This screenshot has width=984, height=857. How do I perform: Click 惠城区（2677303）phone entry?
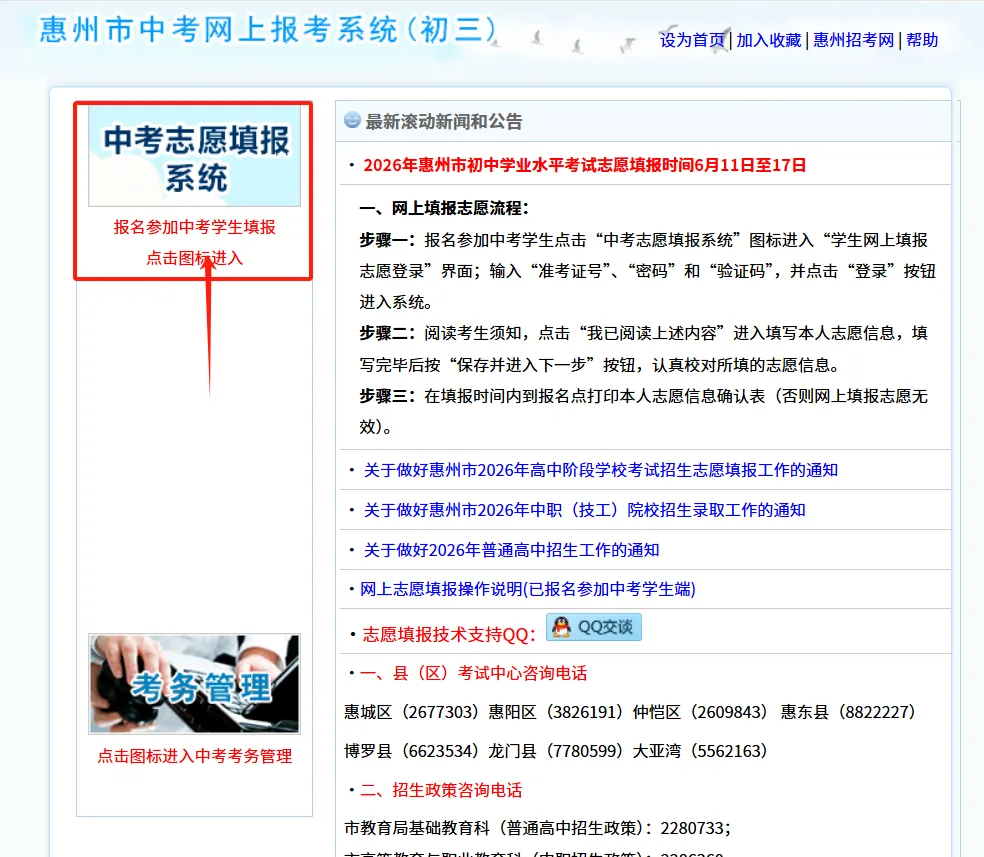point(411,712)
